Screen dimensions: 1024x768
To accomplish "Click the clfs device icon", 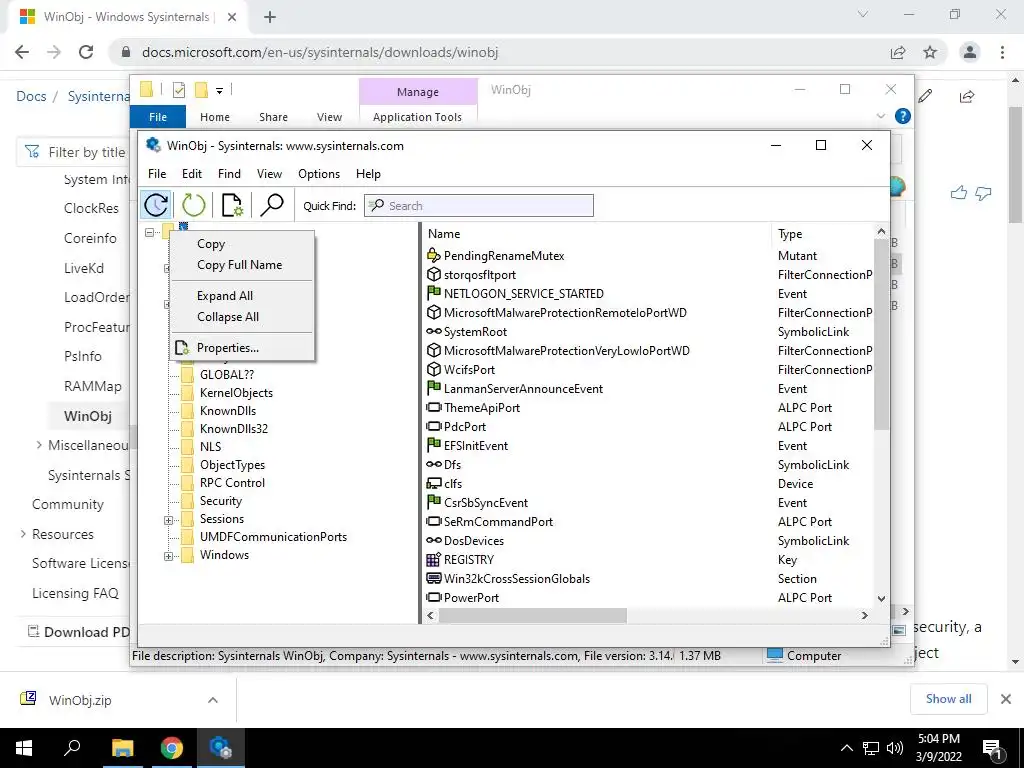I will pos(434,483).
